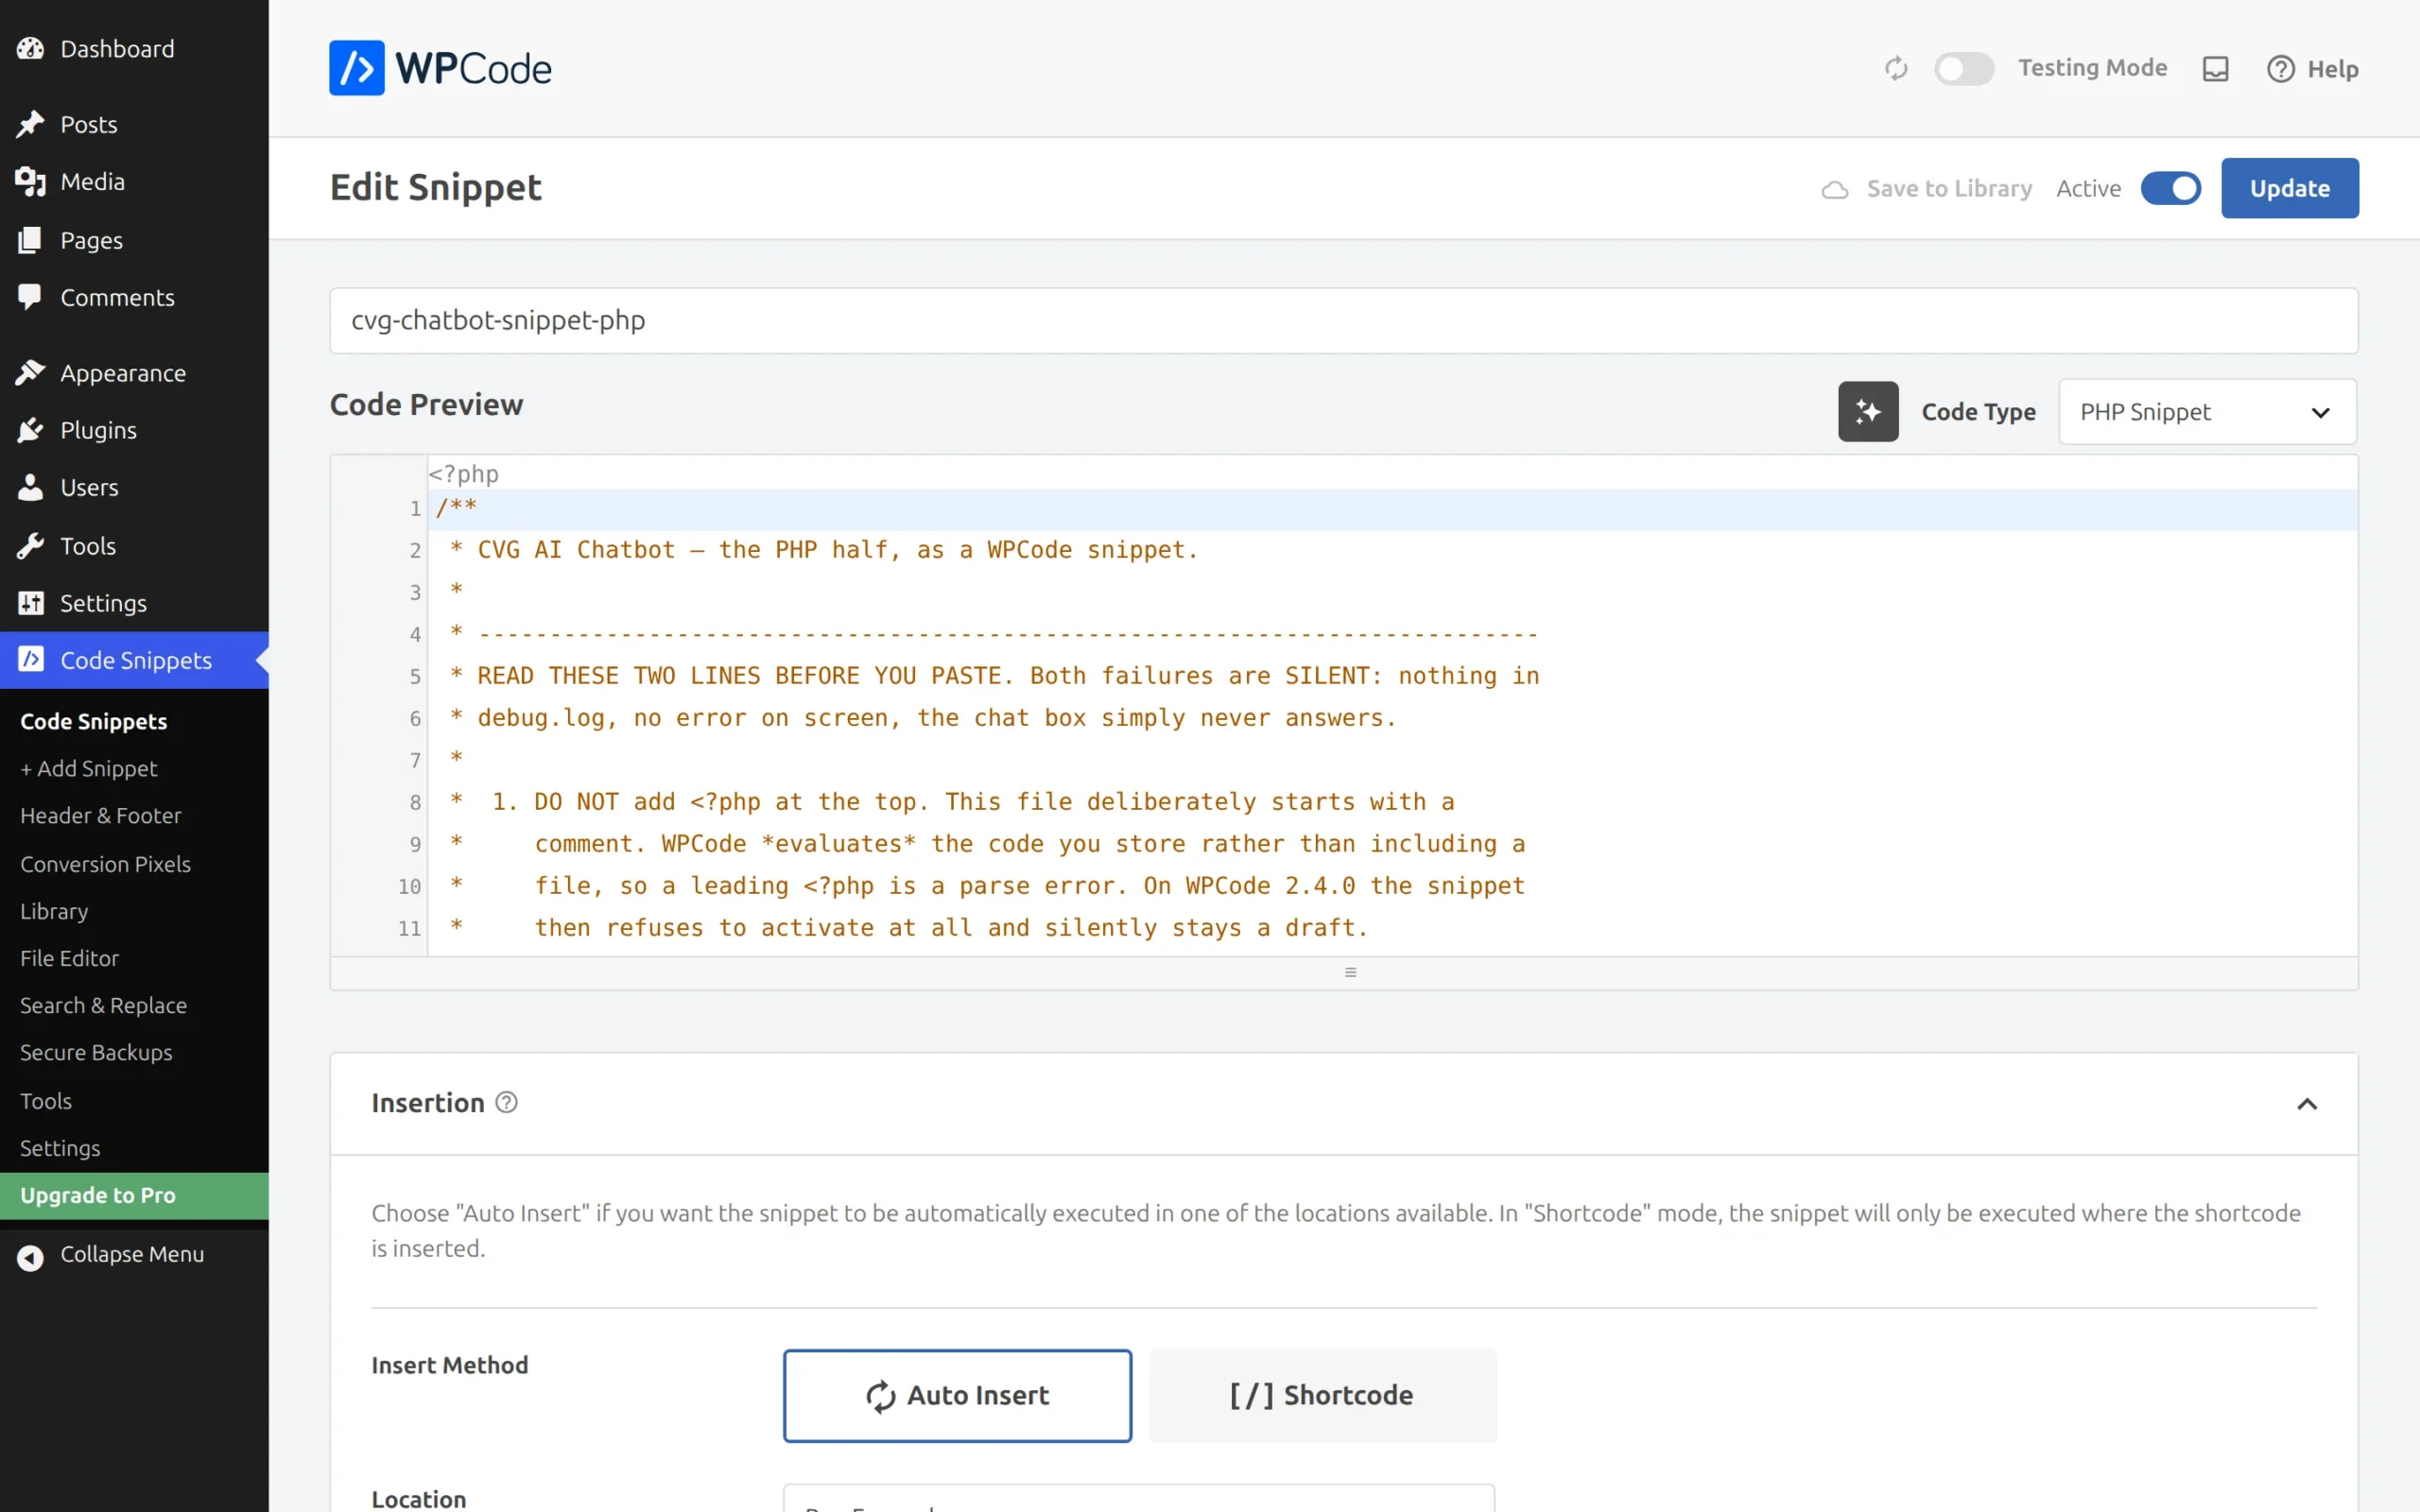2420x1512 pixels.
Task: Open Secure Backups submenu item
Action: click(x=96, y=1052)
